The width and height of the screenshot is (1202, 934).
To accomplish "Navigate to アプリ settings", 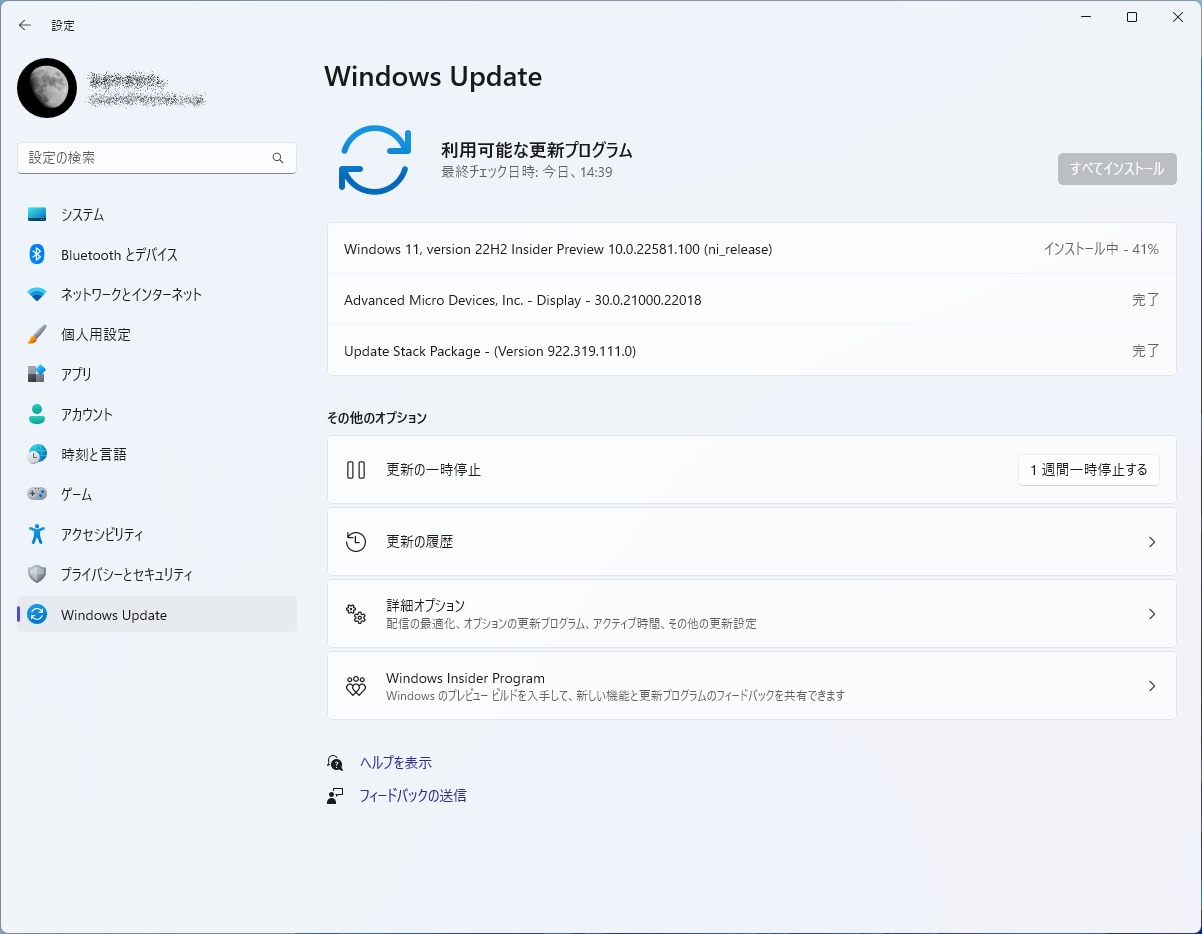I will point(157,375).
